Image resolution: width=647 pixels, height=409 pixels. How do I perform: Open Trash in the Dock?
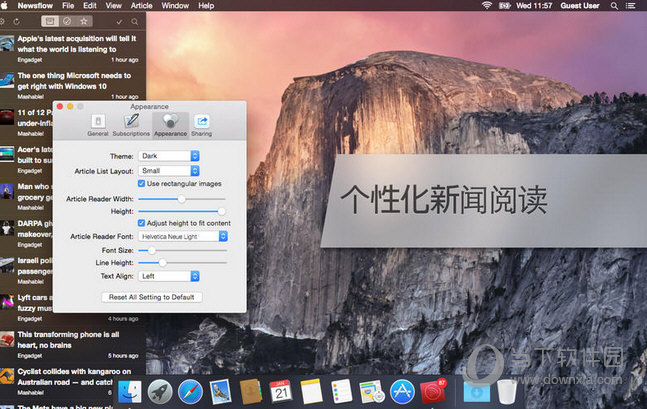507,392
